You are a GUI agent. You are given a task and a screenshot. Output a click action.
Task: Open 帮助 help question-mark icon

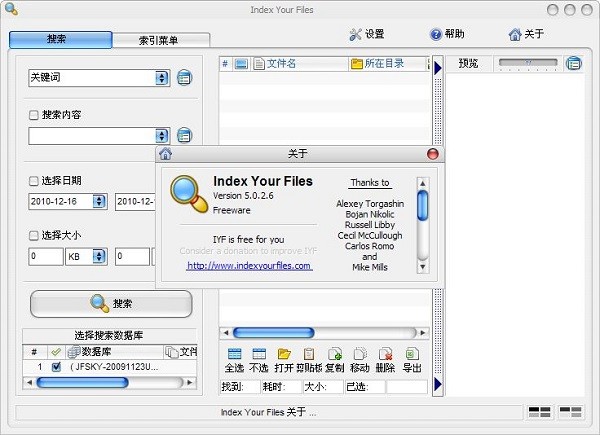pos(435,34)
